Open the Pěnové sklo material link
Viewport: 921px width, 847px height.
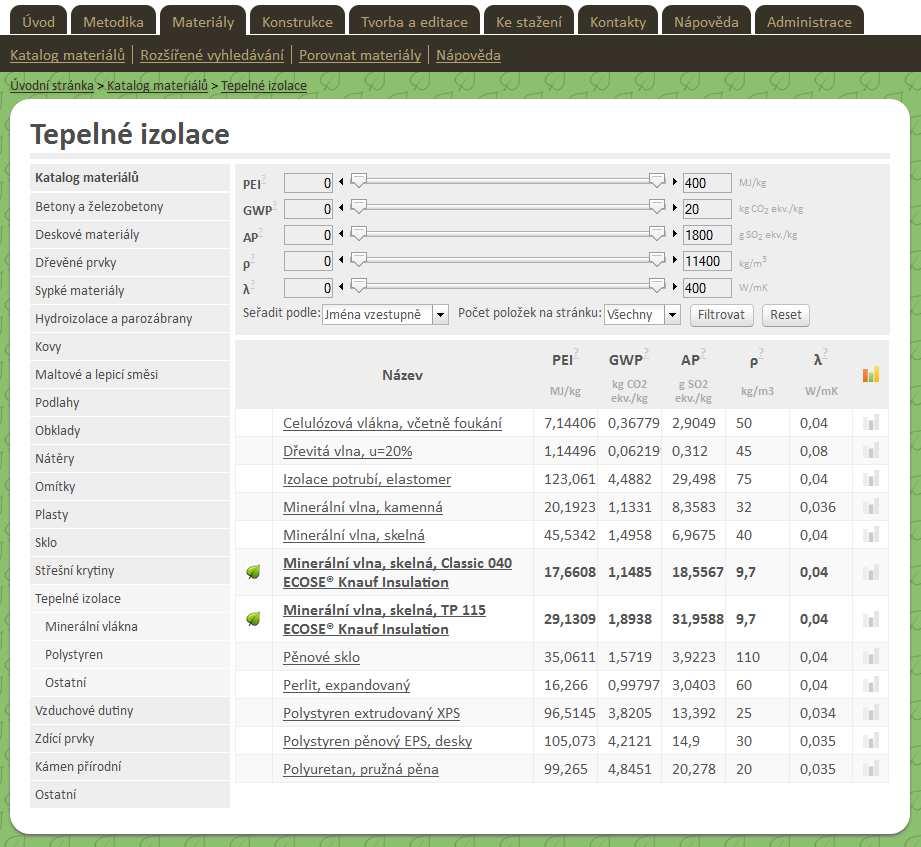321,657
